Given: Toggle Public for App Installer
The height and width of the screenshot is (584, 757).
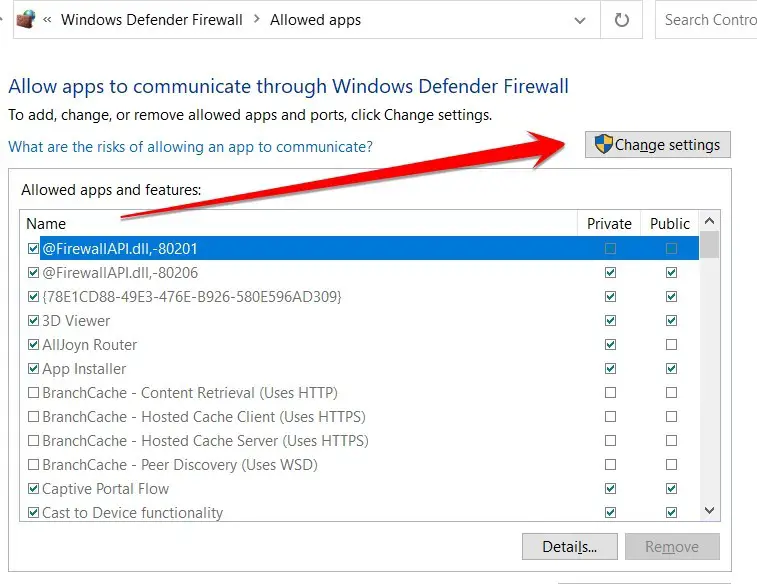Looking at the screenshot, I should click(671, 369).
